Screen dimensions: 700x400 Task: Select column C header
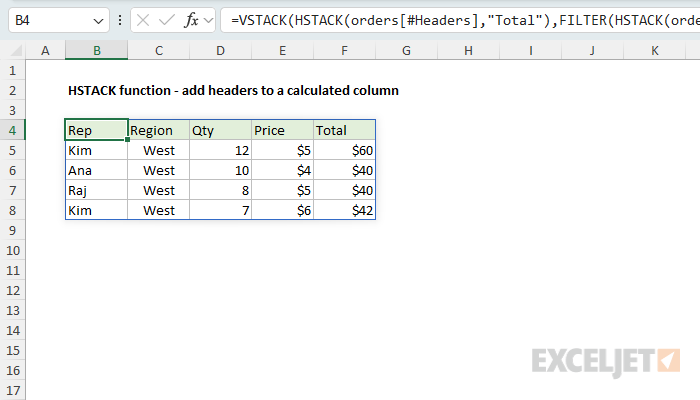point(158,51)
